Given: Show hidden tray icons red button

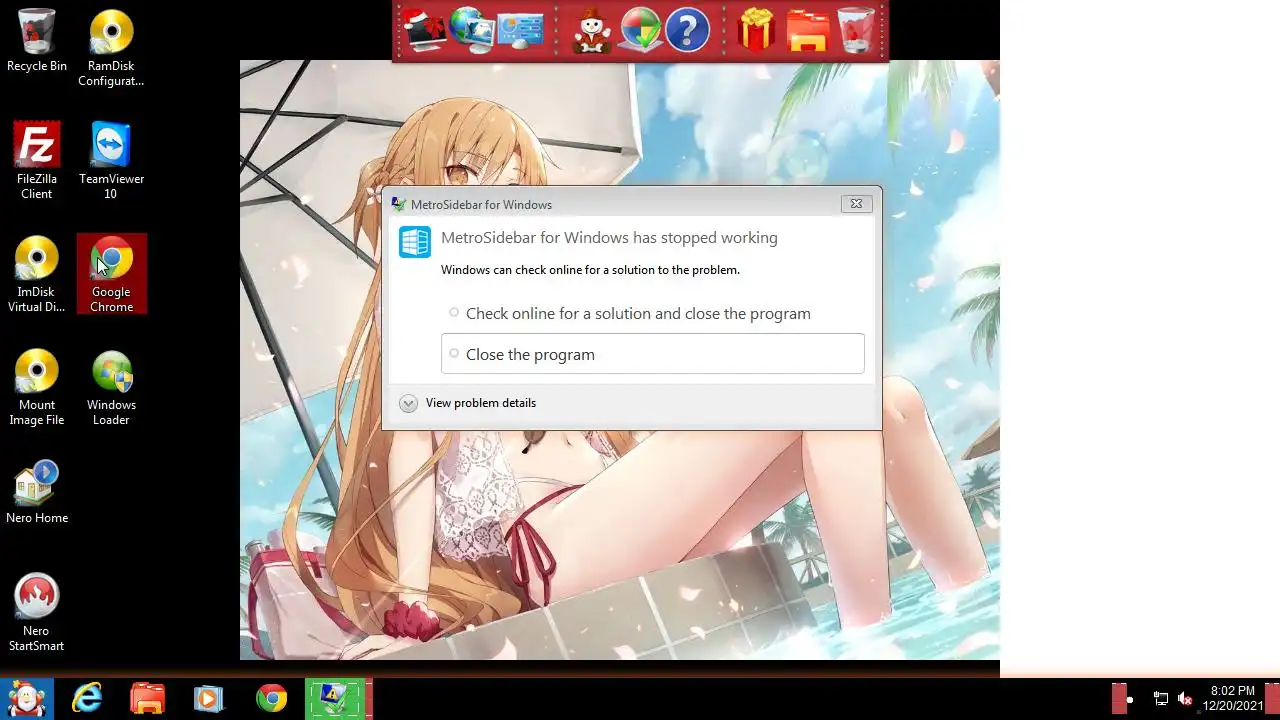Looking at the screenshot, I should pos(1120,699).
